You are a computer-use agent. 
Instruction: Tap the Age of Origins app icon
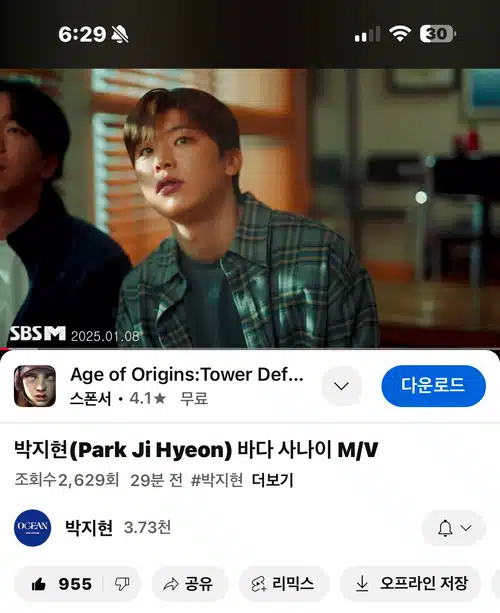pyautogui.click(x=35, y=386)
